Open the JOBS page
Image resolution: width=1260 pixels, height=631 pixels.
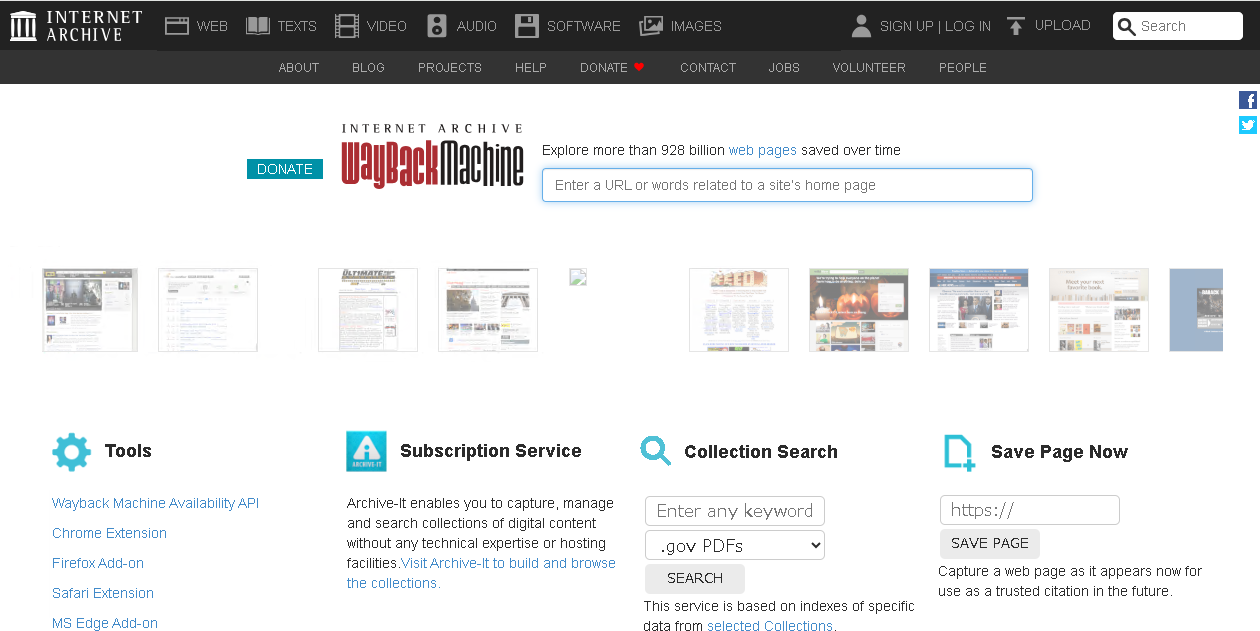click(x=784, y=67)
